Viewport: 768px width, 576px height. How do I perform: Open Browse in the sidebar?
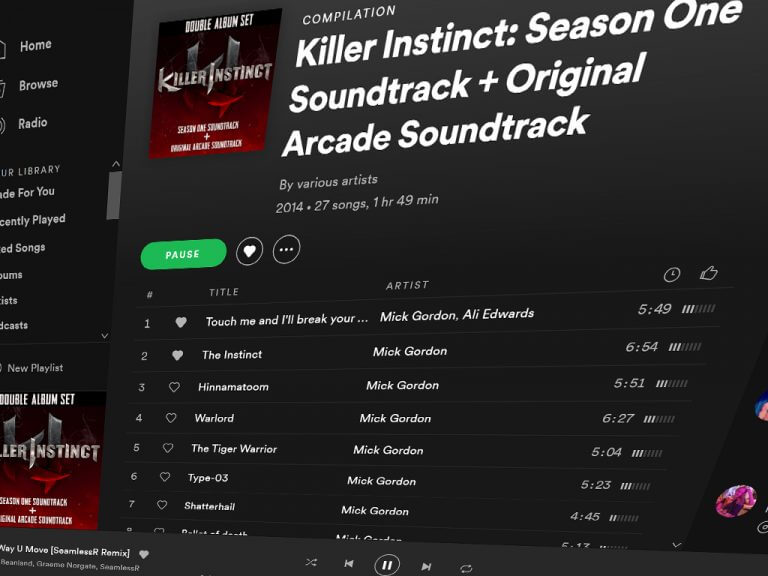click(38, 84)
